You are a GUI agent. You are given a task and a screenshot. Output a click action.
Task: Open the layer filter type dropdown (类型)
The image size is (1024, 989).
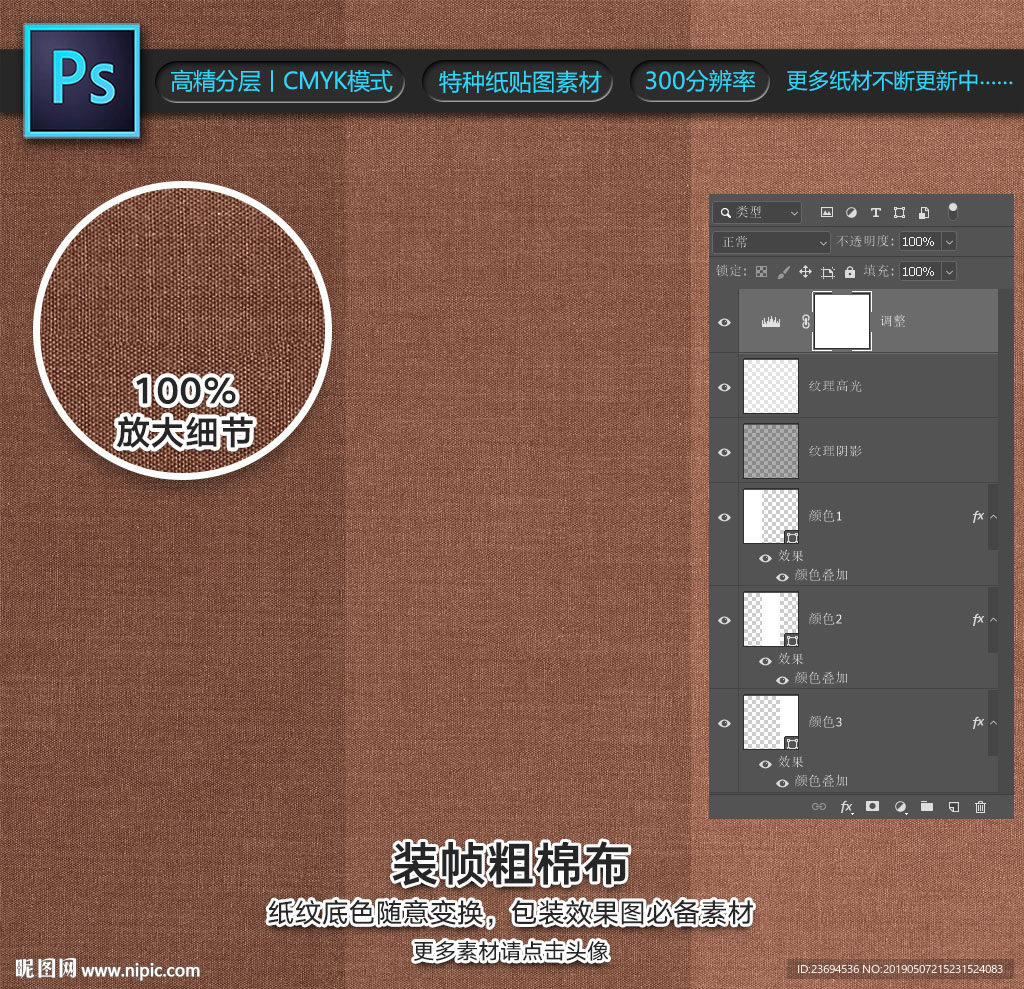coord(757,212)
